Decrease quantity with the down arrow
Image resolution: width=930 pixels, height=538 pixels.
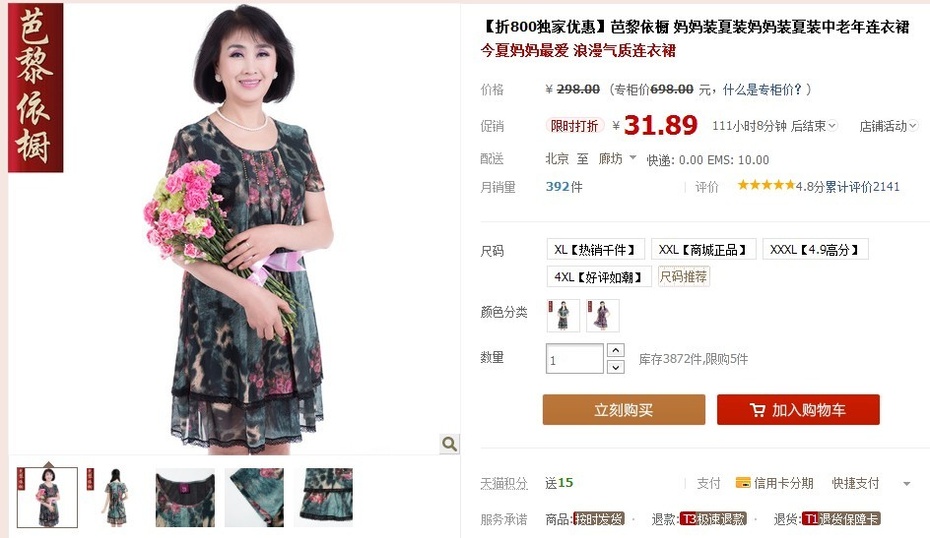point(616,367)
